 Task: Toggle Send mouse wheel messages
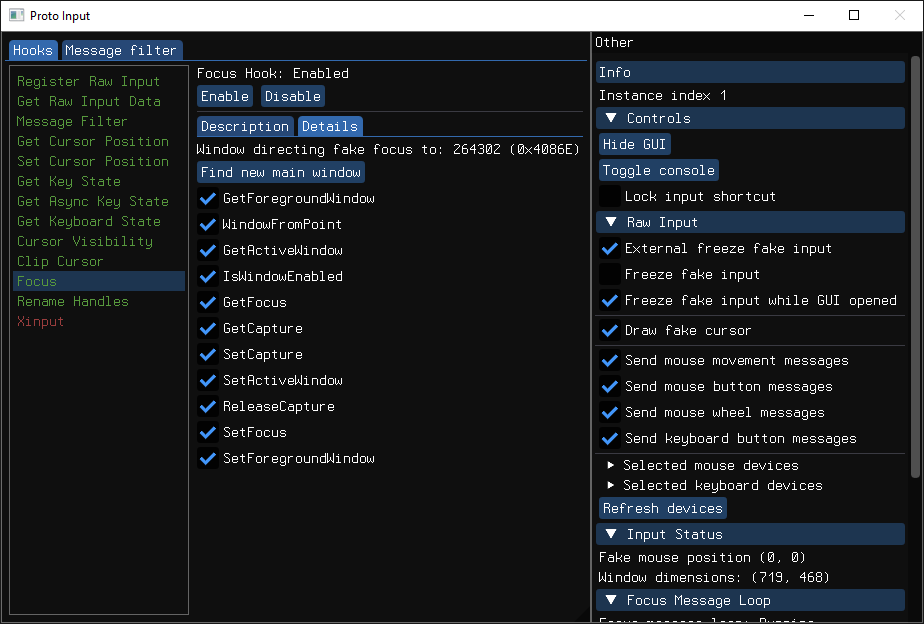pyautogui.click(x=609, y=412)
